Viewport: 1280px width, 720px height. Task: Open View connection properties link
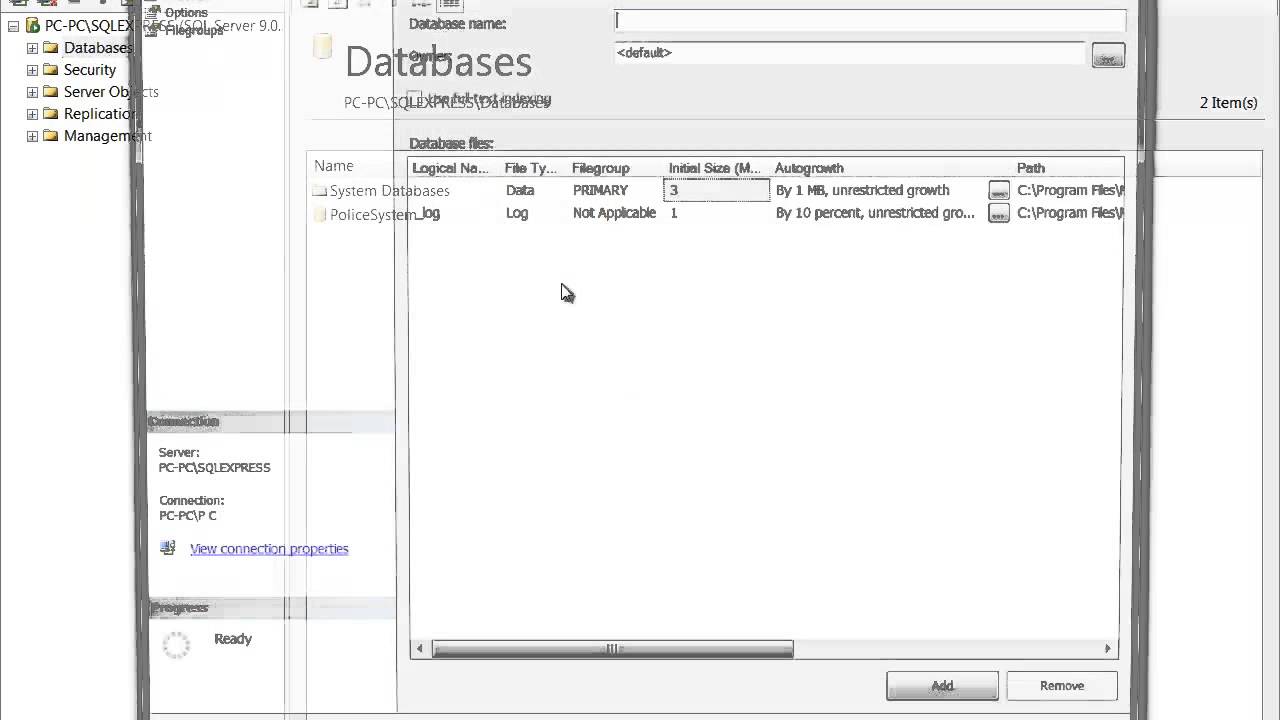(x=269, y=549)
